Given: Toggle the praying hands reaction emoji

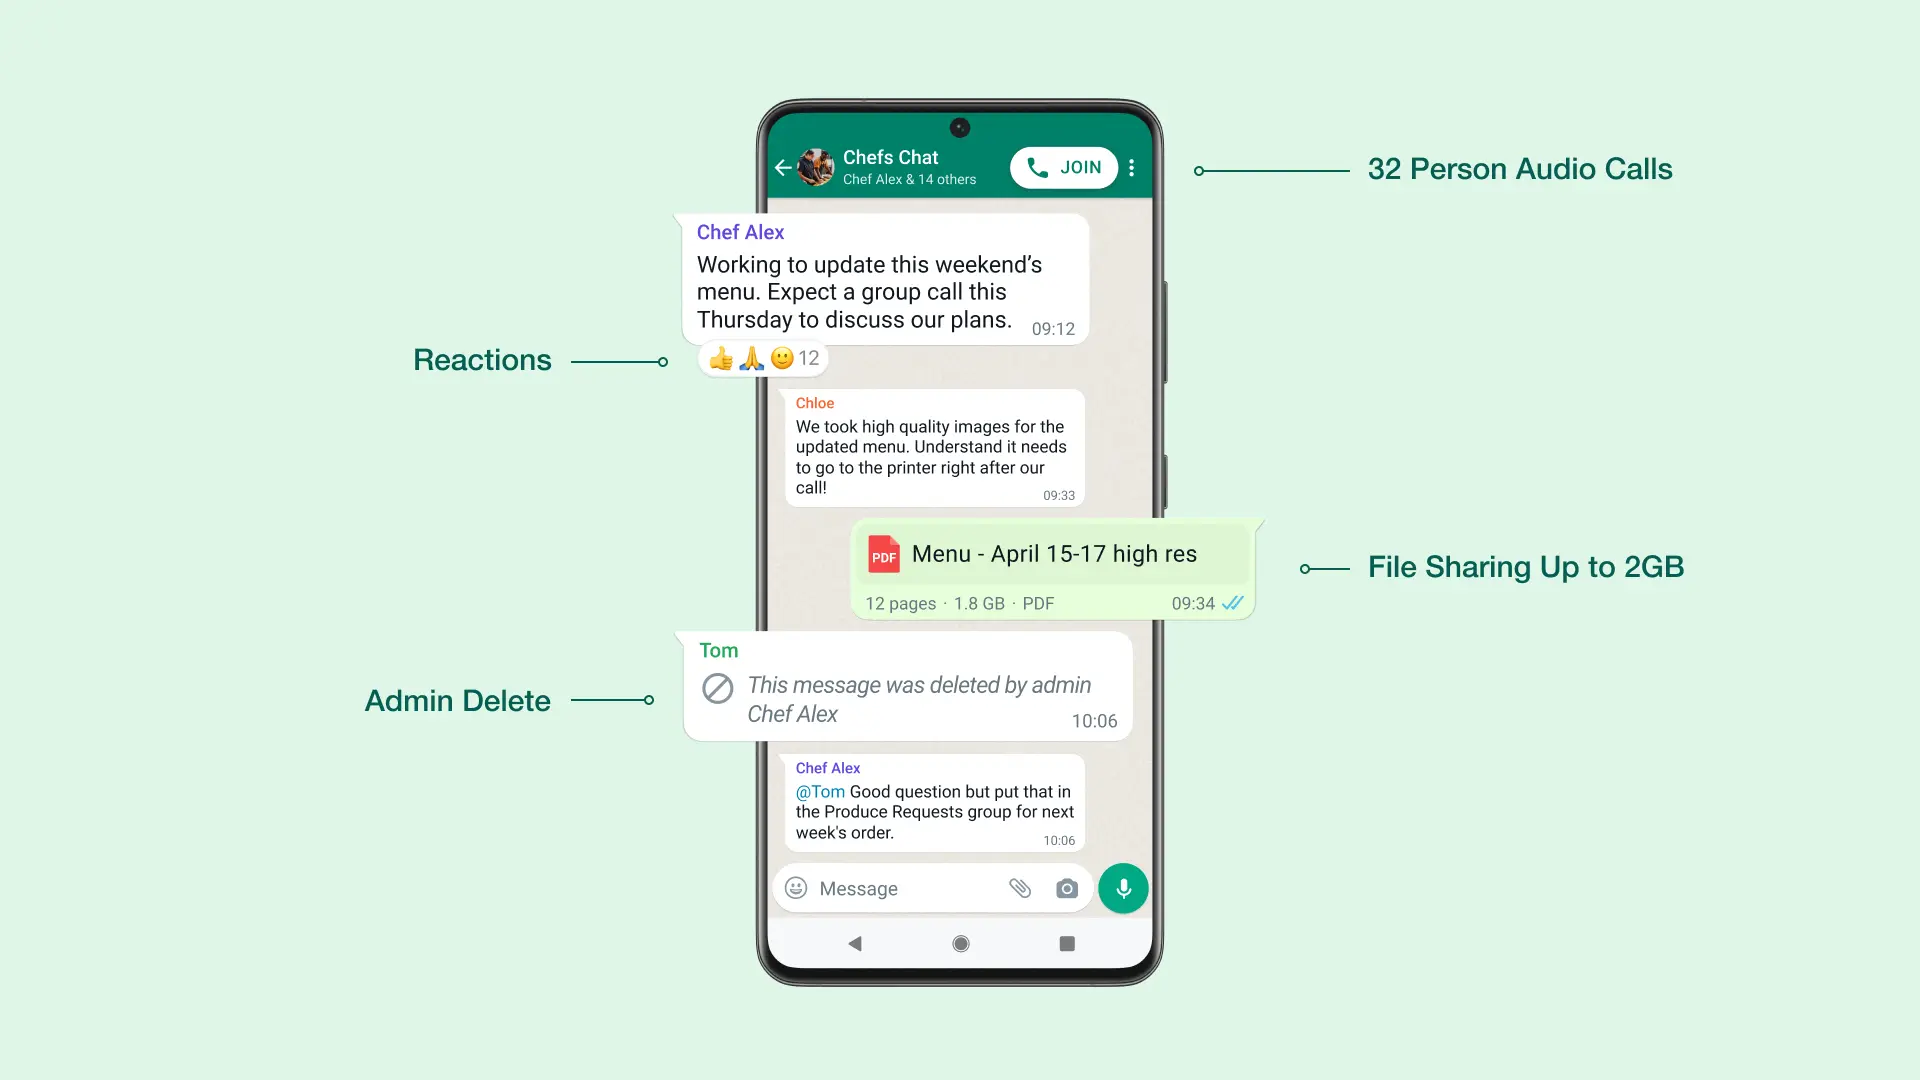Looking at the screenshot, I should coord(752,357).
